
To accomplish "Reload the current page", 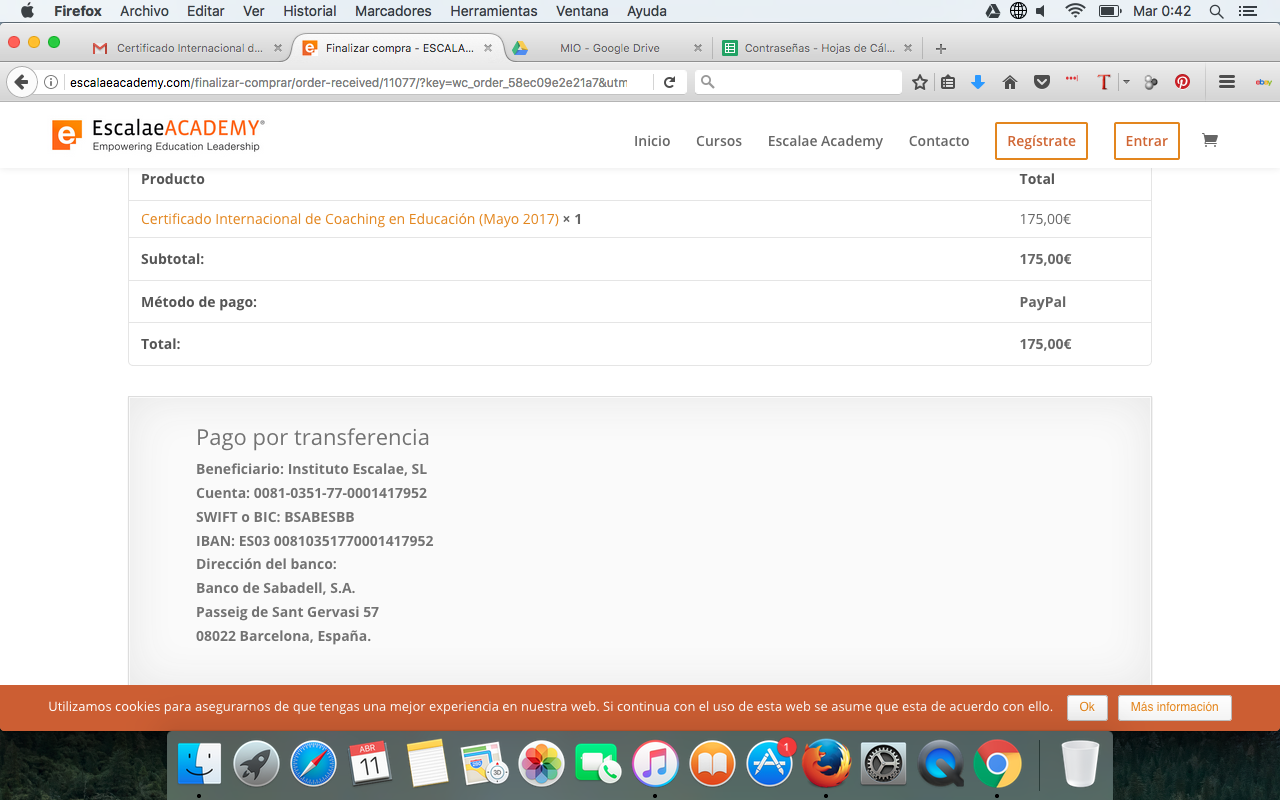I will (670, 82).
